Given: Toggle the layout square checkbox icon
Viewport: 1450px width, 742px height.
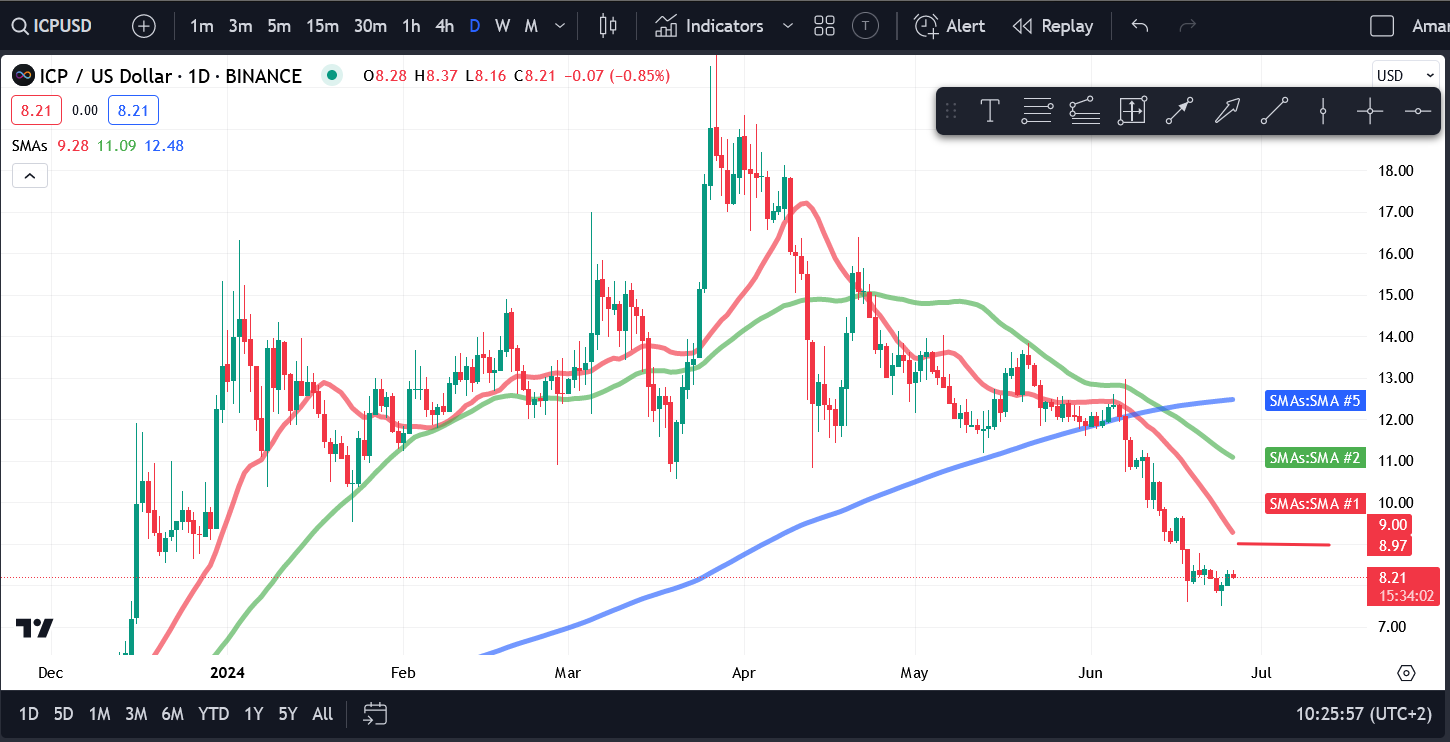Looking at the screenshot, I should pyautogui.click(x=1382, y=26).
